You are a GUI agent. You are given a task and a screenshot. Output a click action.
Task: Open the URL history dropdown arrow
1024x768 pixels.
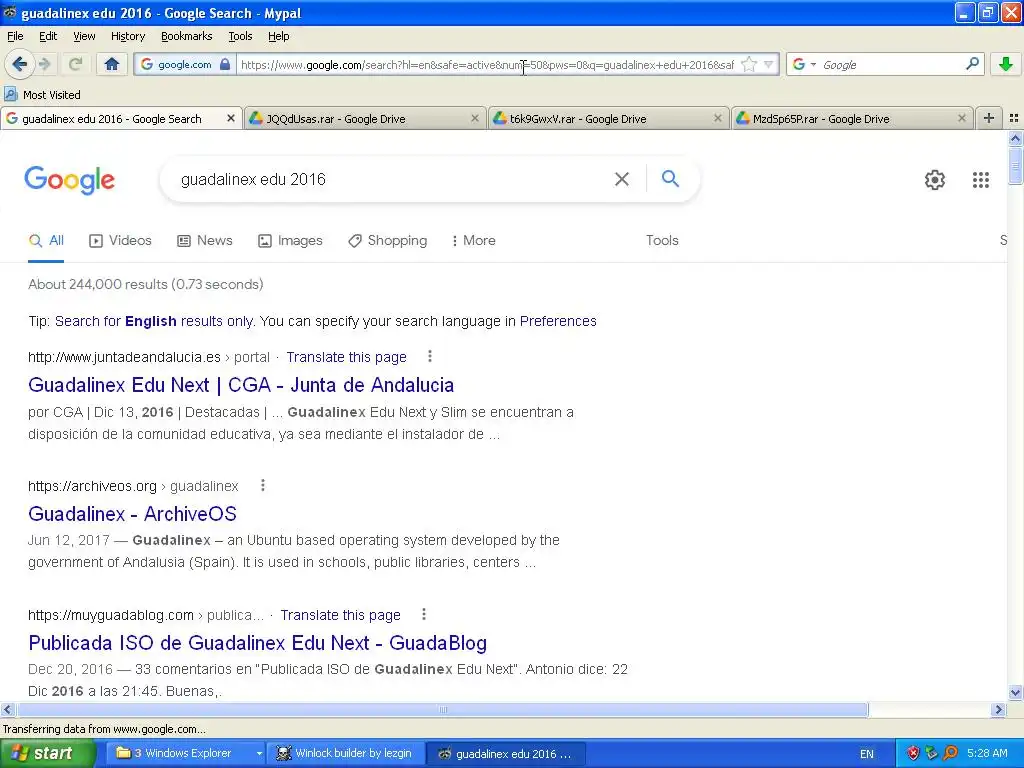tap(769, 64)
